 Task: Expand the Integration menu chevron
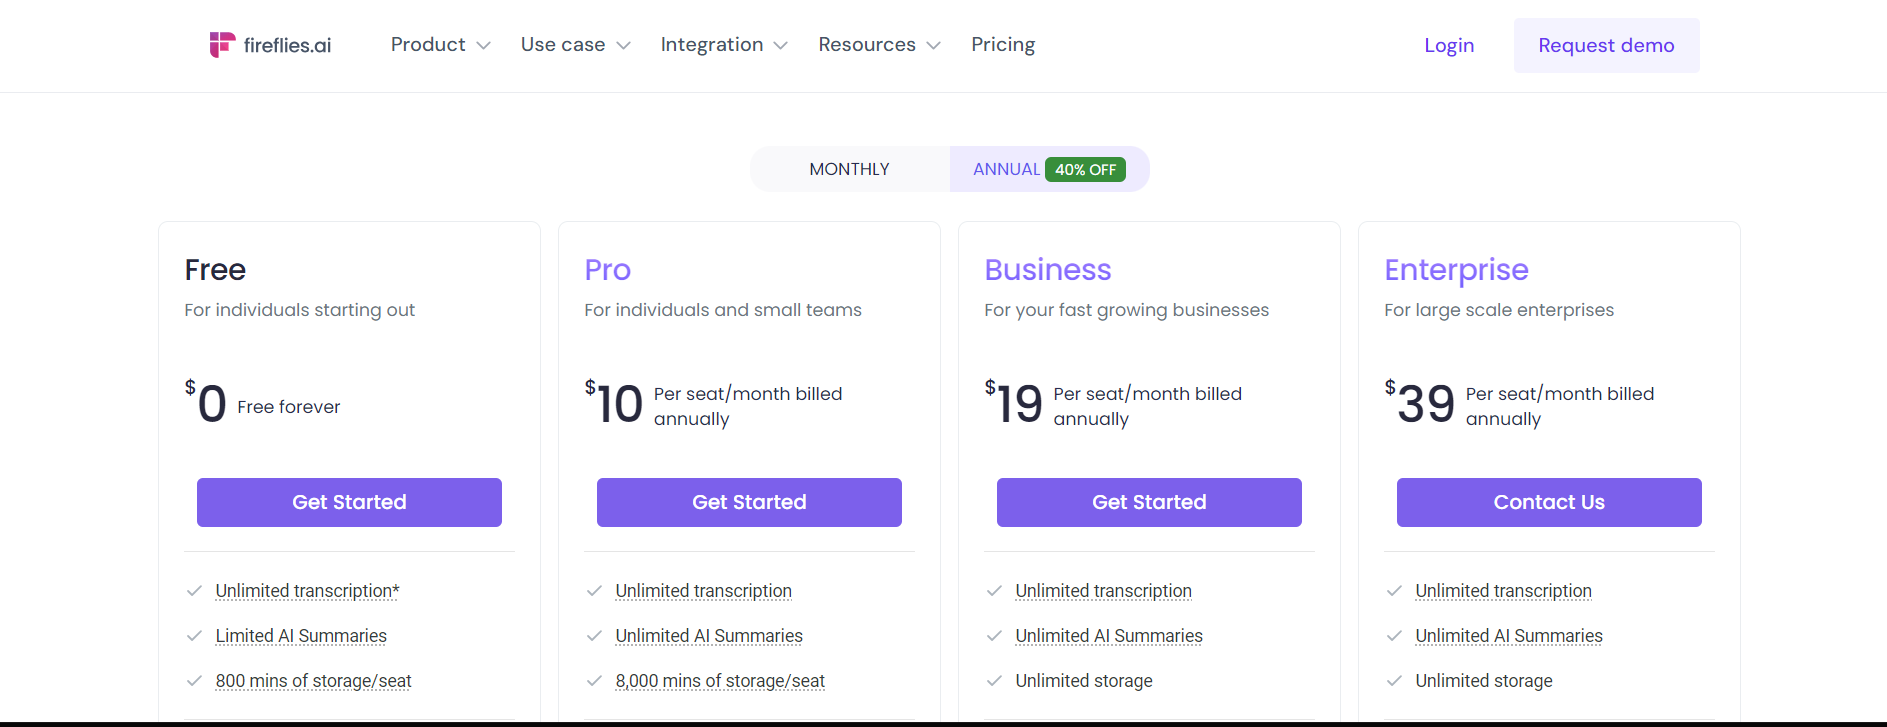click(781, 46)
